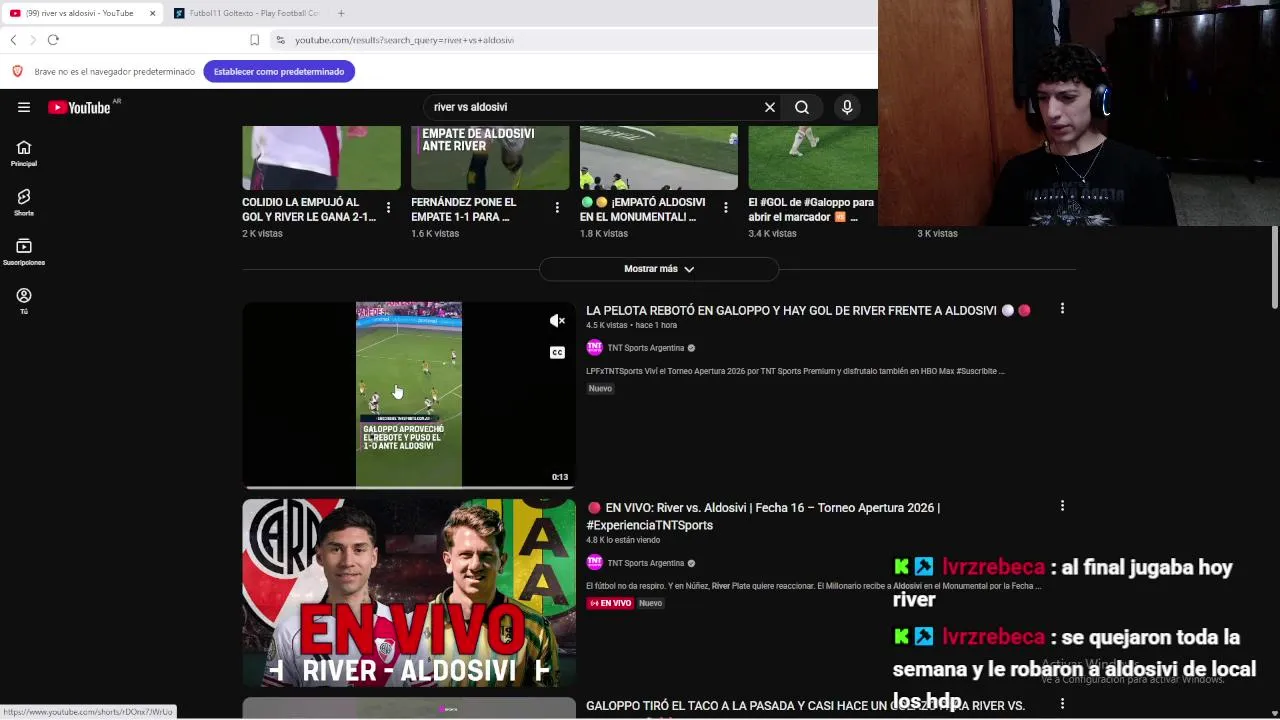
Task: Click Establecer como predeterminado button
Action: pyautogui.click(x=279, y=72)
